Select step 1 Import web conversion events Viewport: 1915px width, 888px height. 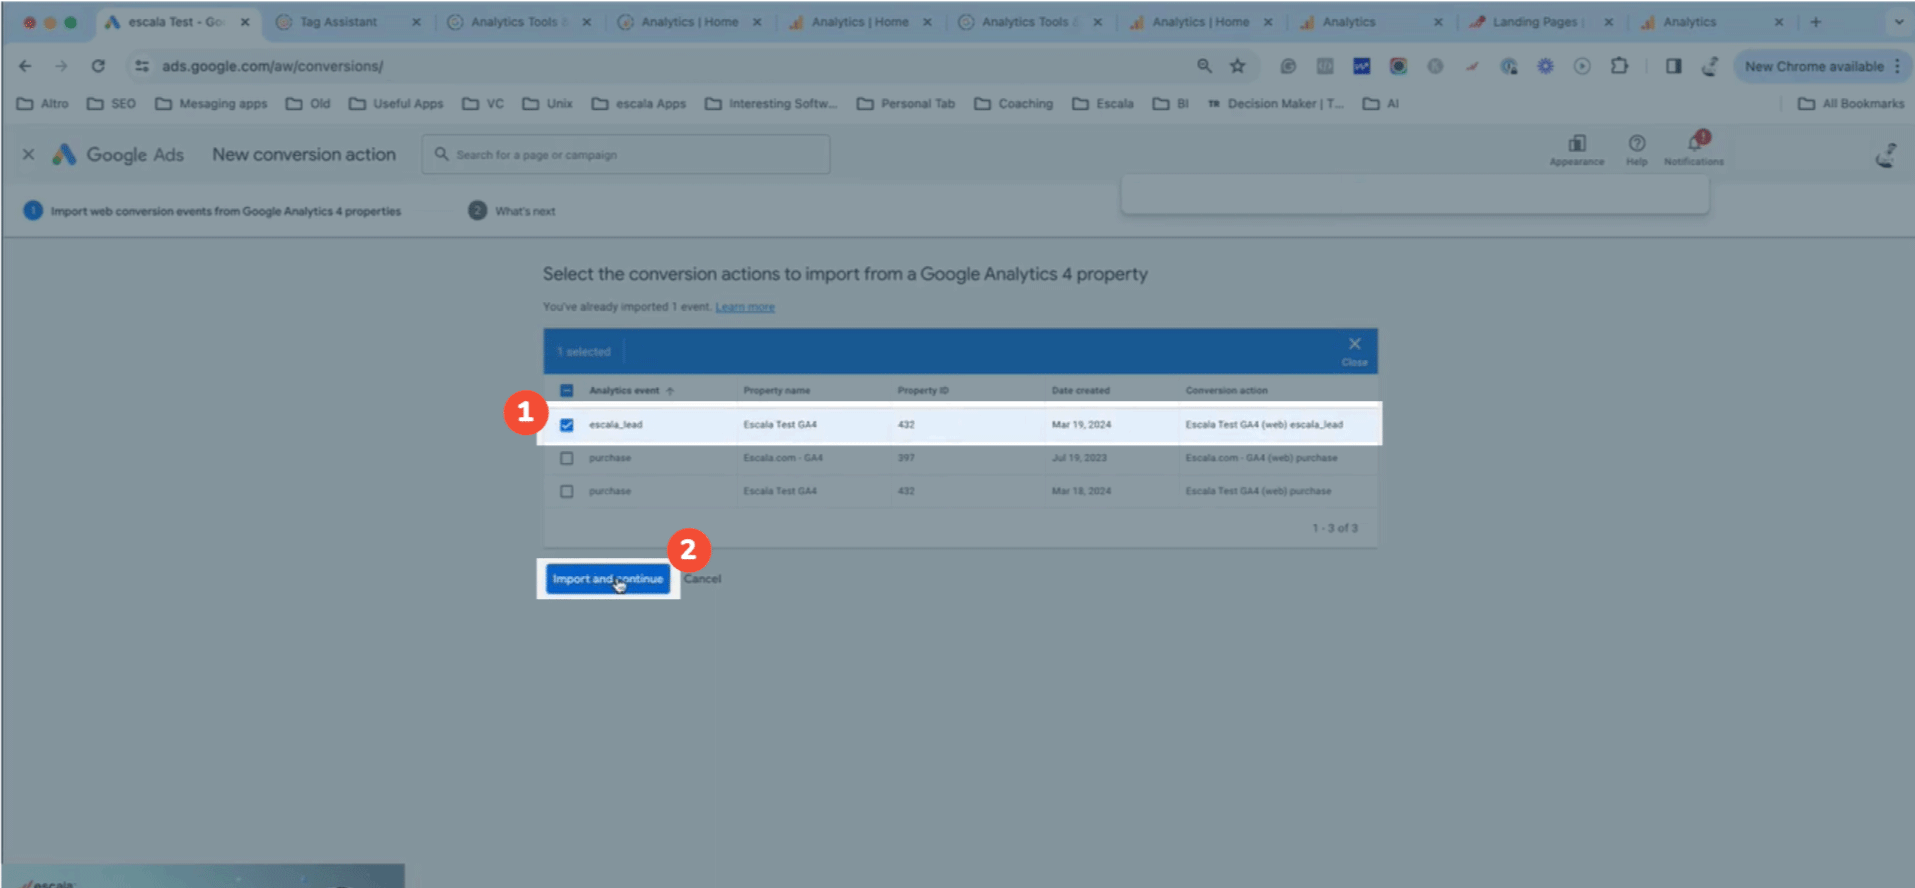[212, 211]
